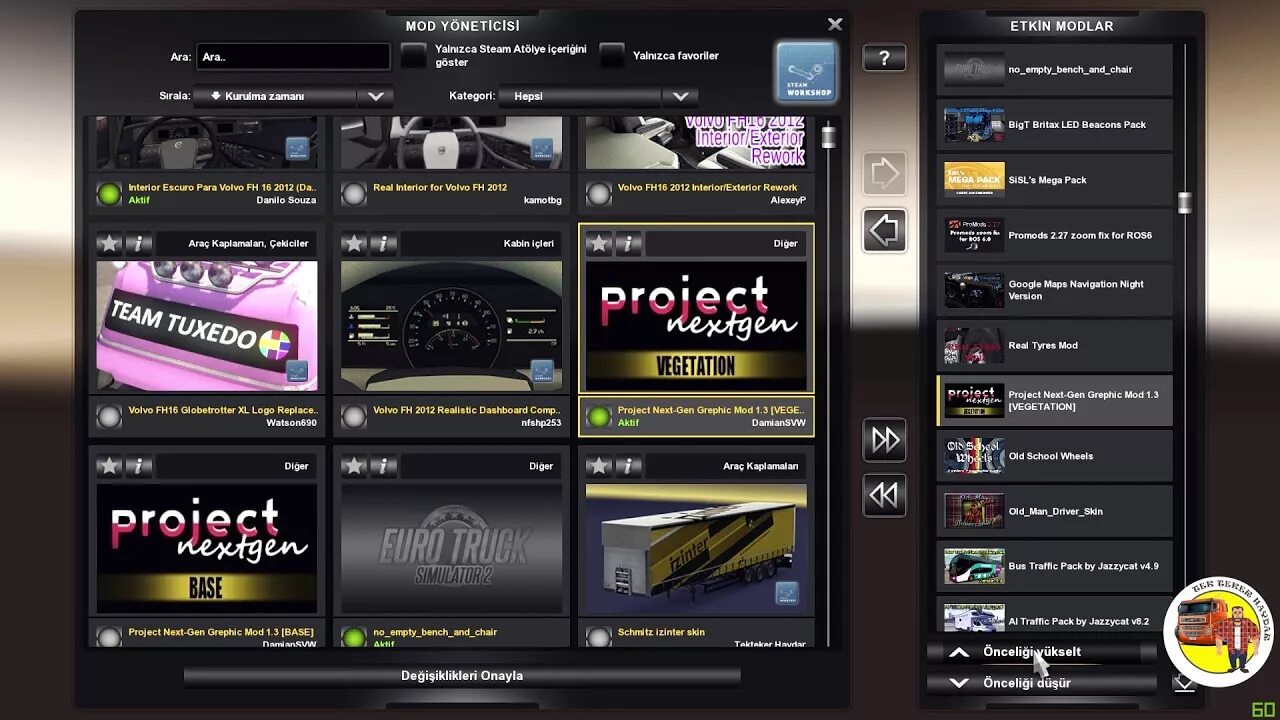Open the help question mark button
This screenshot has height=720, width=1280.
[884, 59]
